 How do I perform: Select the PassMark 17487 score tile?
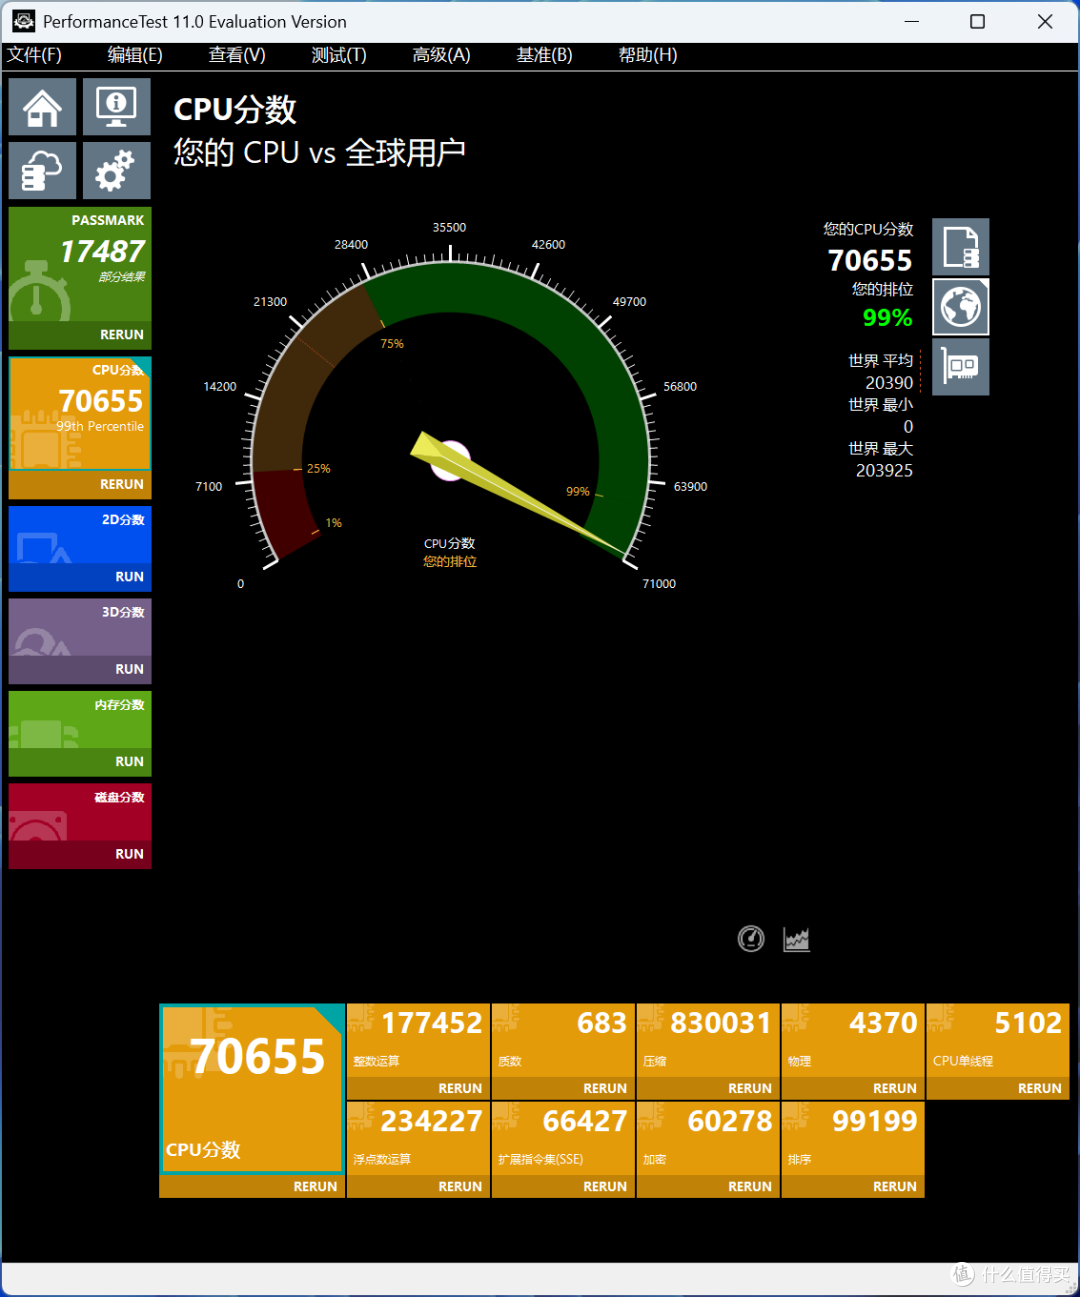(x=80, y=264)
